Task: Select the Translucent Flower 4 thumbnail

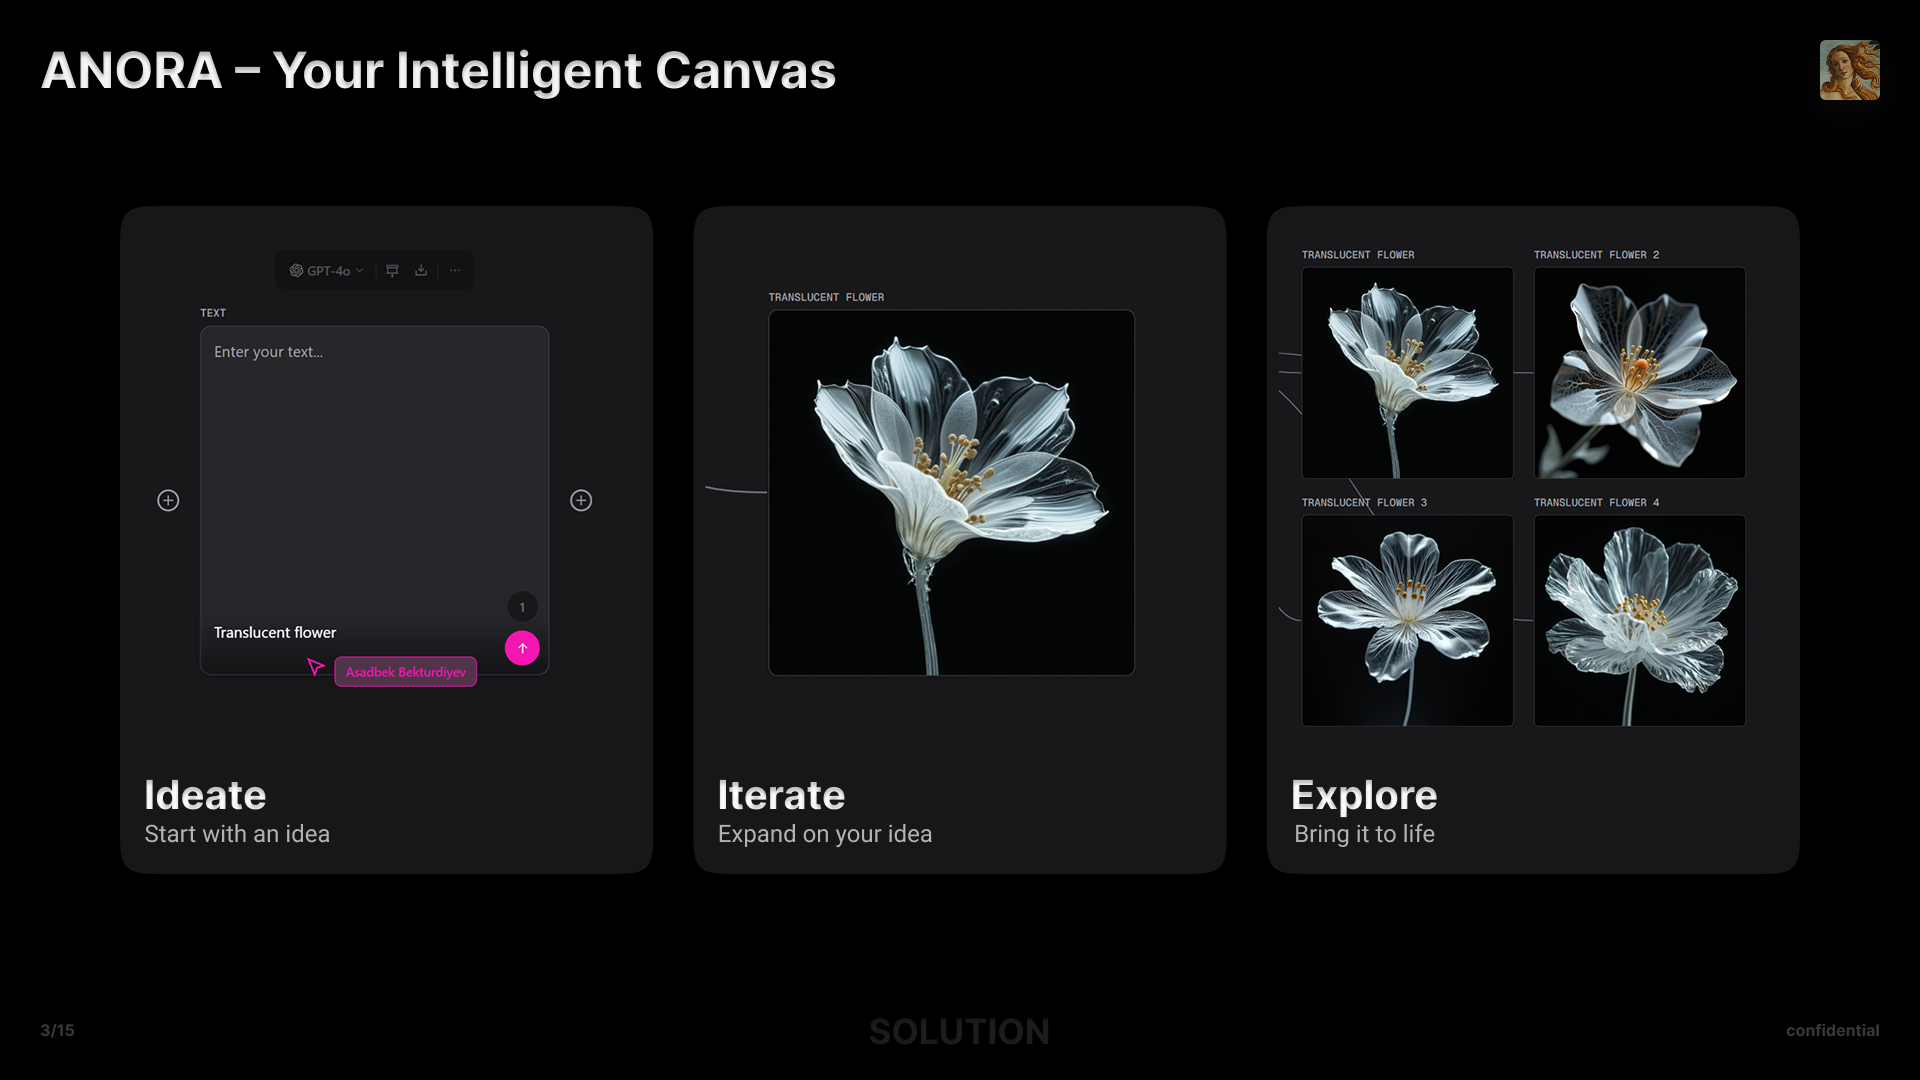Action: [1640, 620]
